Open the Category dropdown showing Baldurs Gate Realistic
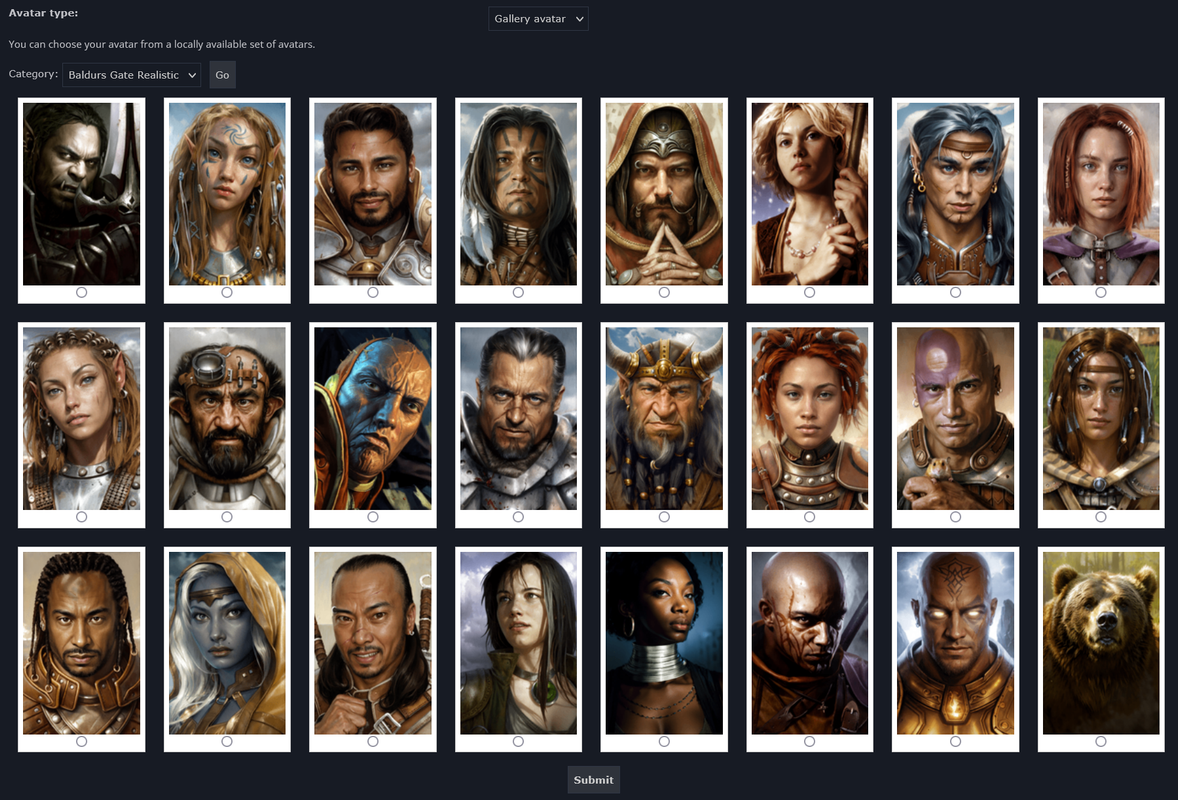The height and width of the screenshot is (800, 1178). point(131,75)
